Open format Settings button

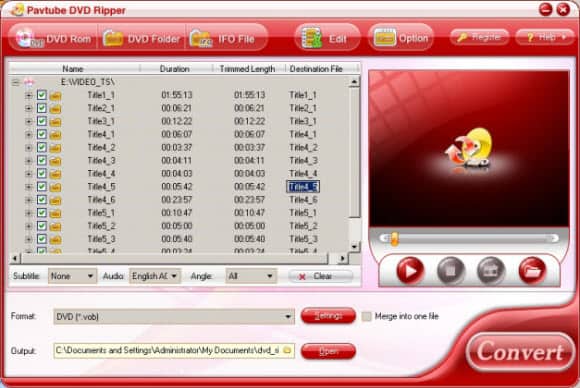328,316
